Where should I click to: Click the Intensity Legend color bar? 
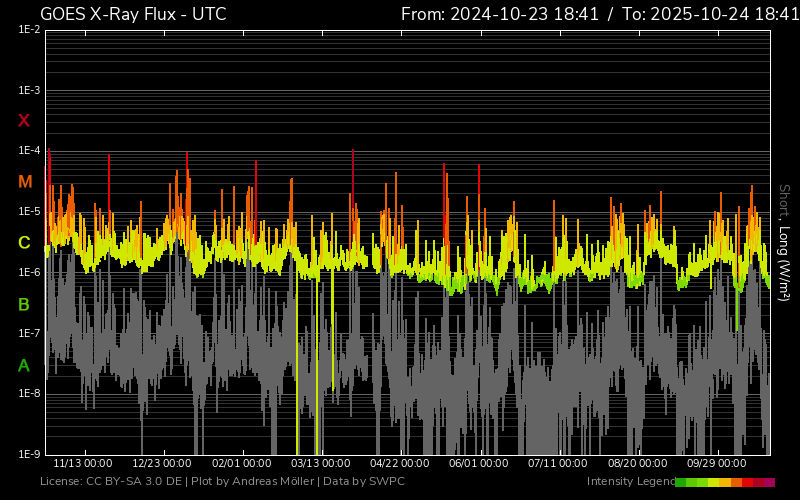[x=725, y=482]
